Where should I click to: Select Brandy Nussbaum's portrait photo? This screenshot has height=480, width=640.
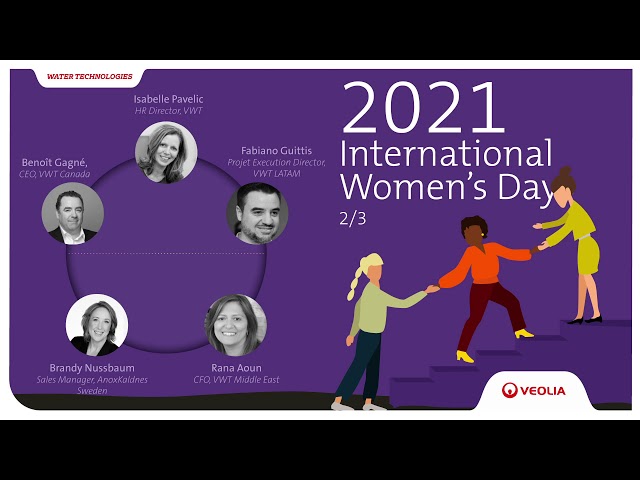tap(97, 325)
